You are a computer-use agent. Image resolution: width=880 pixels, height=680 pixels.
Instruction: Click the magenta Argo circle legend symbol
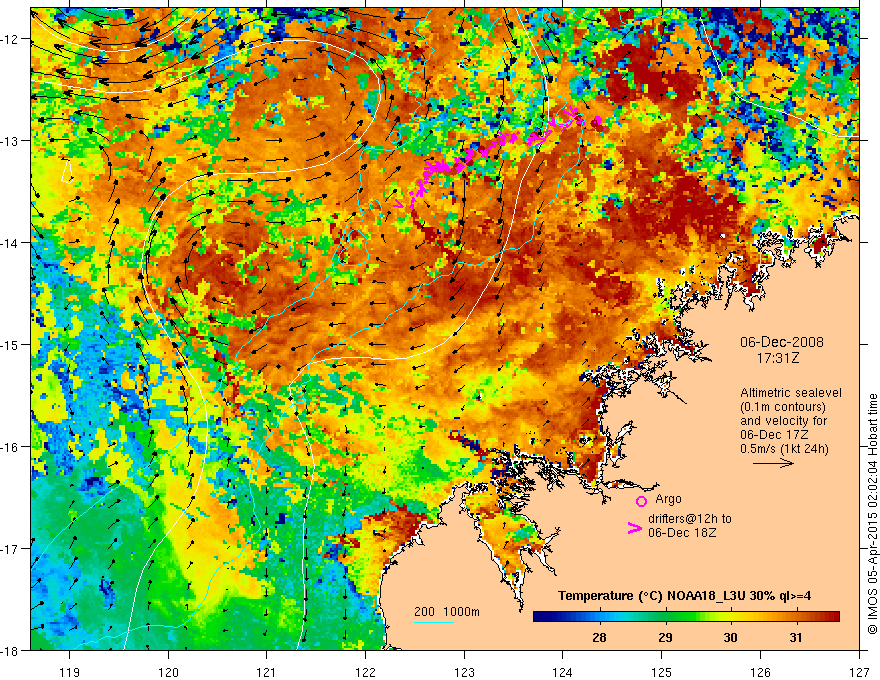point(641,501)
